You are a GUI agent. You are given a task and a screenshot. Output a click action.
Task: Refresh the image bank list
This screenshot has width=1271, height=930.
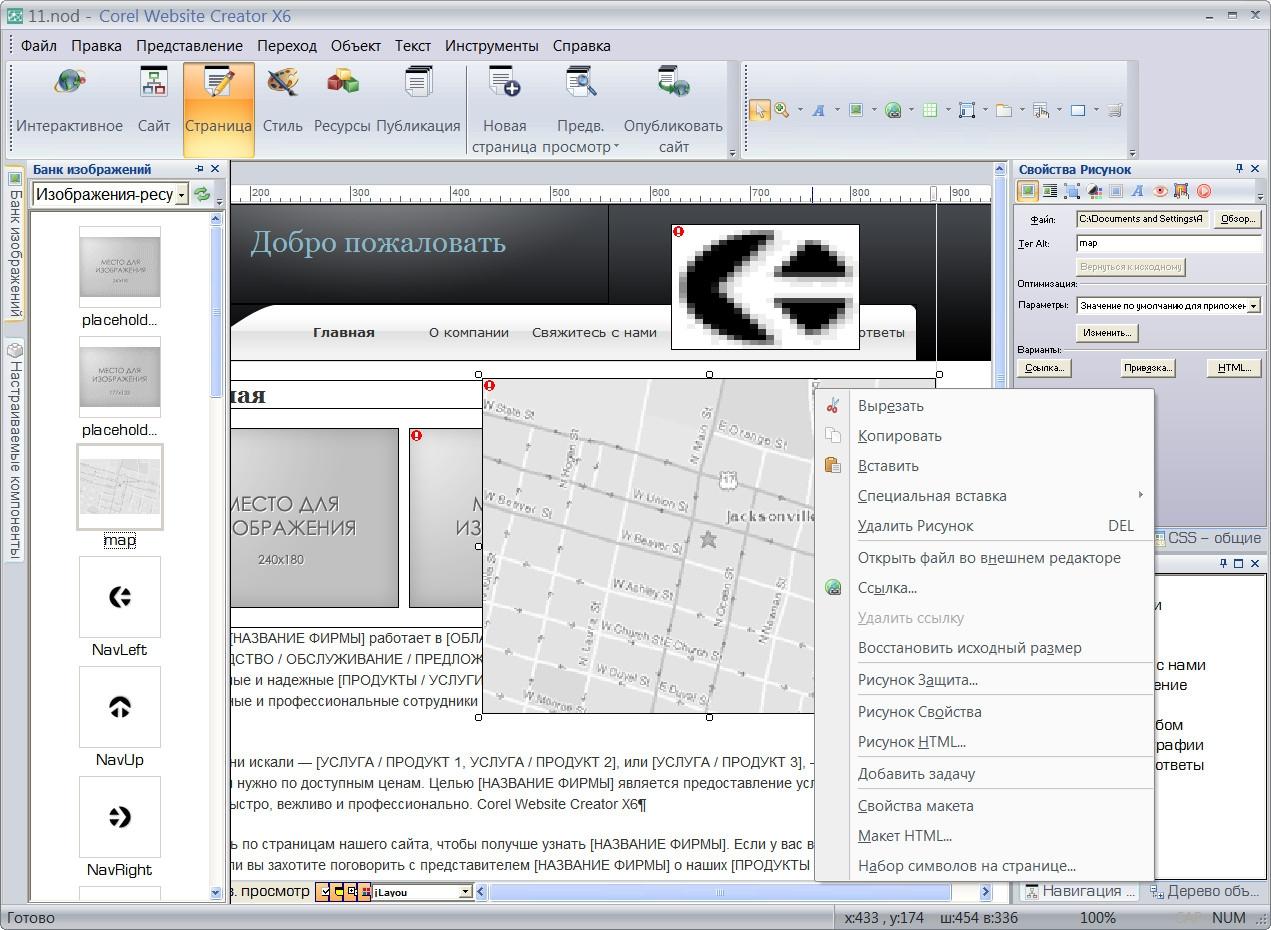click(202, 194)
